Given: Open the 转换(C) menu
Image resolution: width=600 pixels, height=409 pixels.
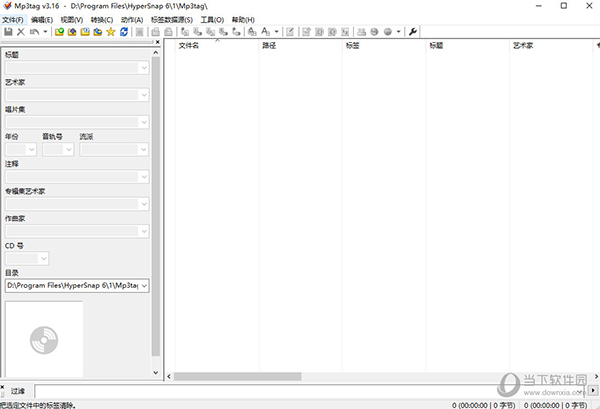Looking at the screenshot, I should 102,20.
